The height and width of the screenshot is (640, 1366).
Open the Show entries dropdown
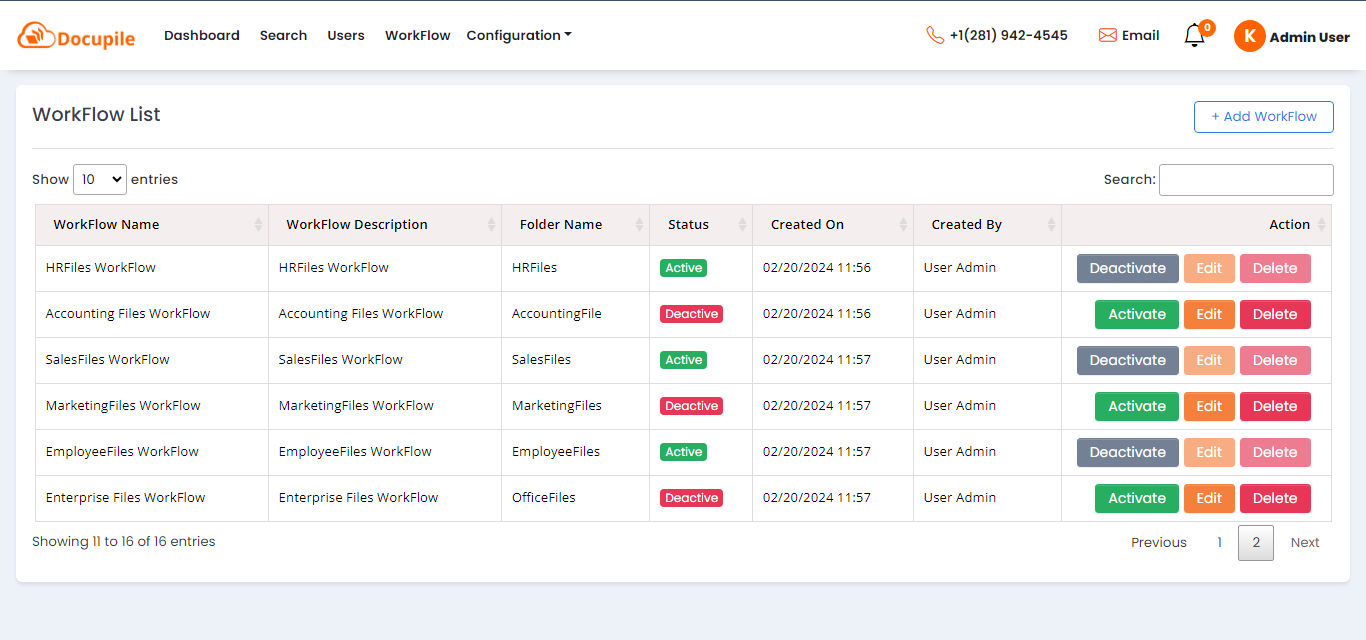point(100,179)
